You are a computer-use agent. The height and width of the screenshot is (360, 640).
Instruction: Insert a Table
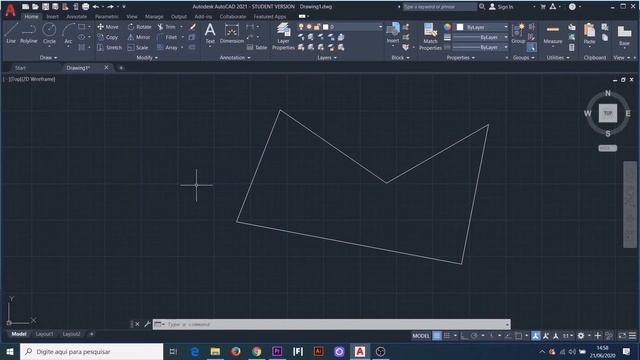point(257,47)
